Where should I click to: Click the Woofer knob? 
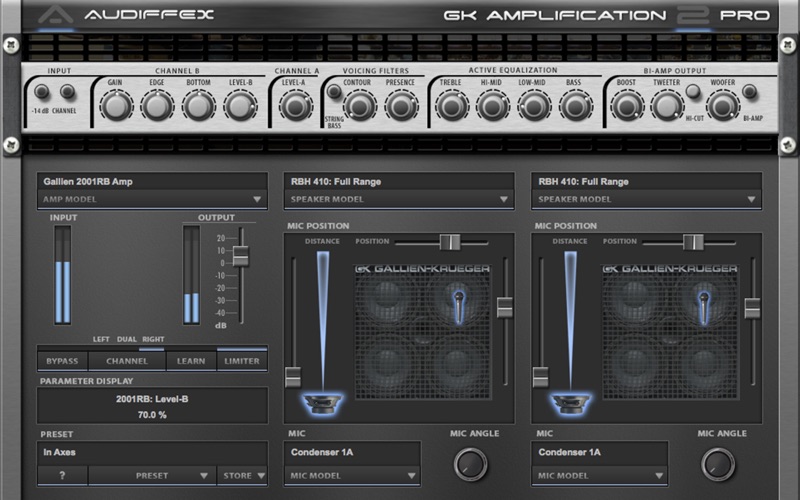tap(722, 106)
